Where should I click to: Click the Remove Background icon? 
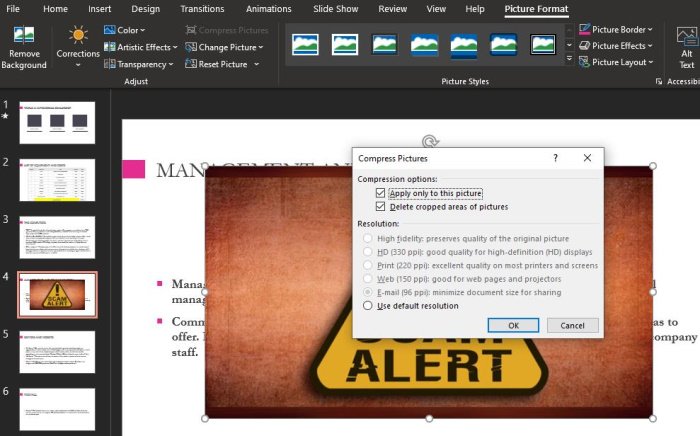click(x=24, y=35)
